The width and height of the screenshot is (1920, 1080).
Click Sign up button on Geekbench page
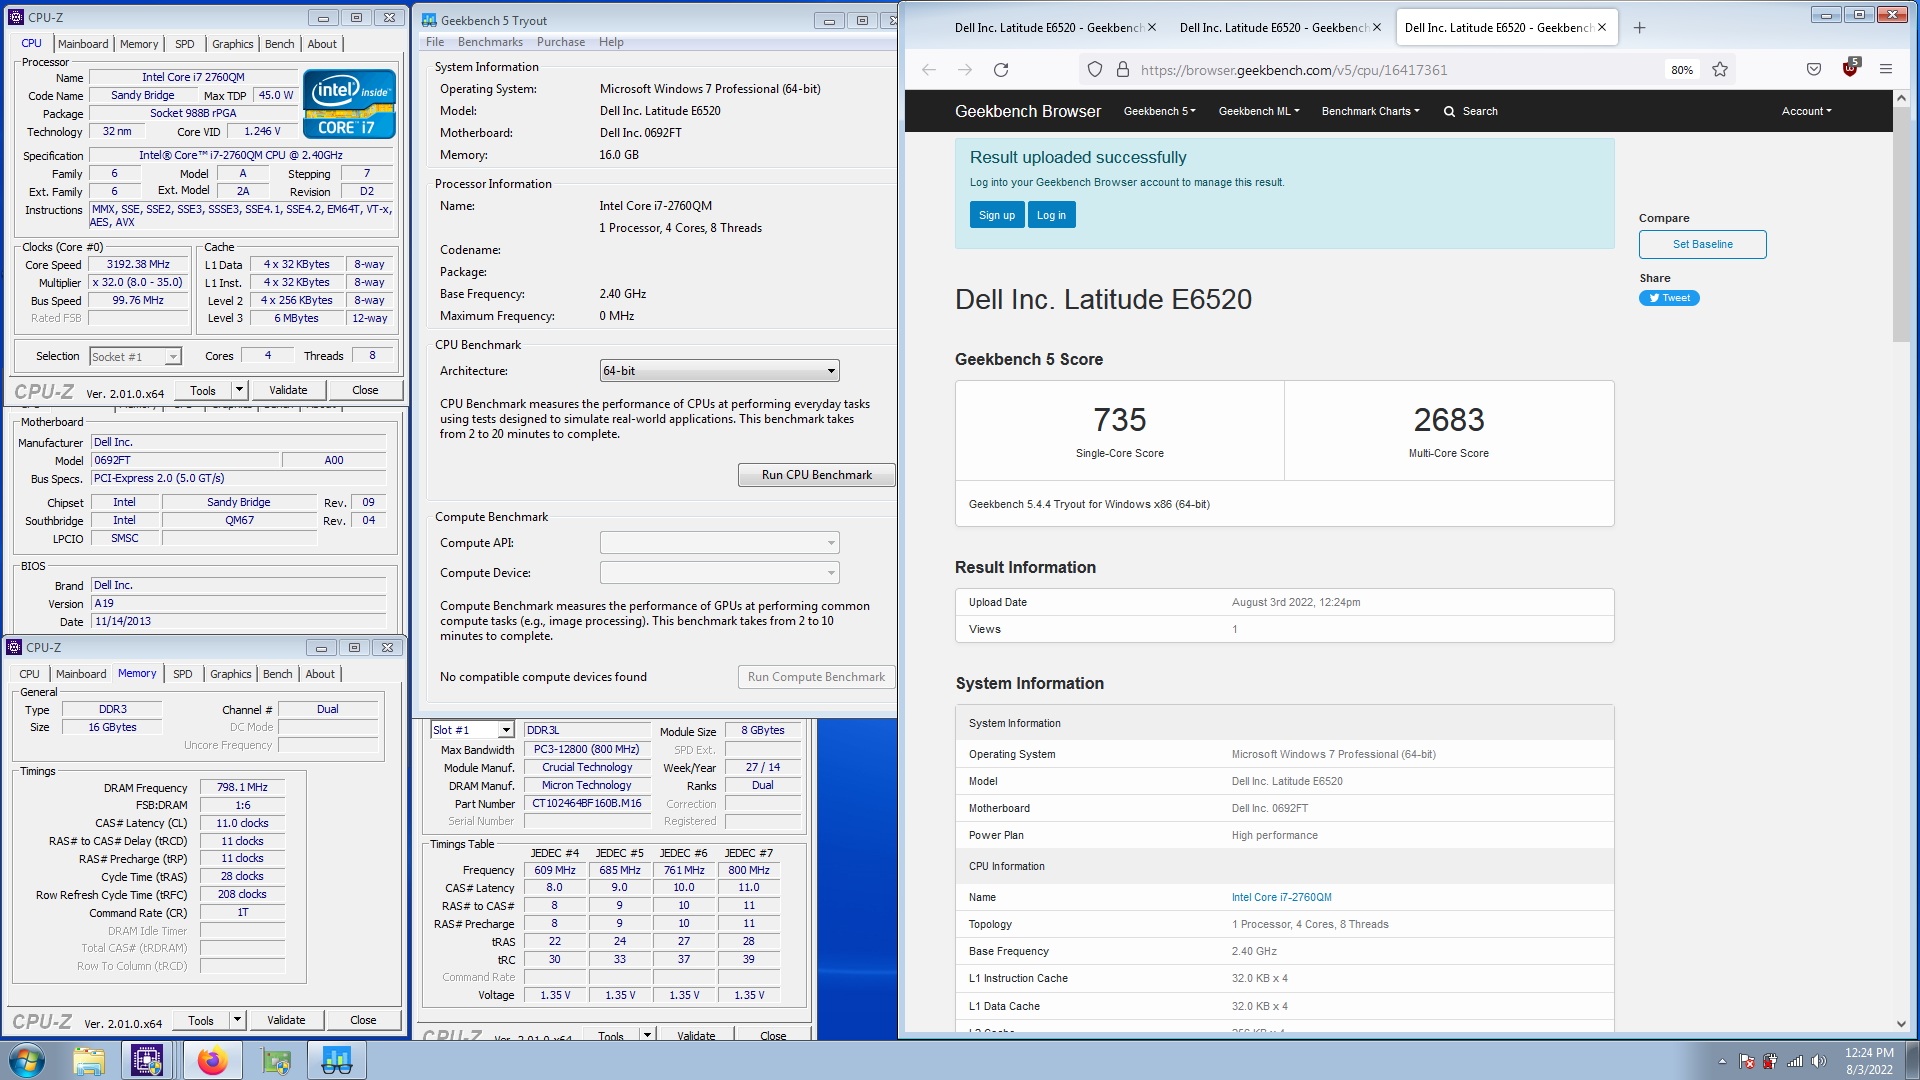(997, 215)
